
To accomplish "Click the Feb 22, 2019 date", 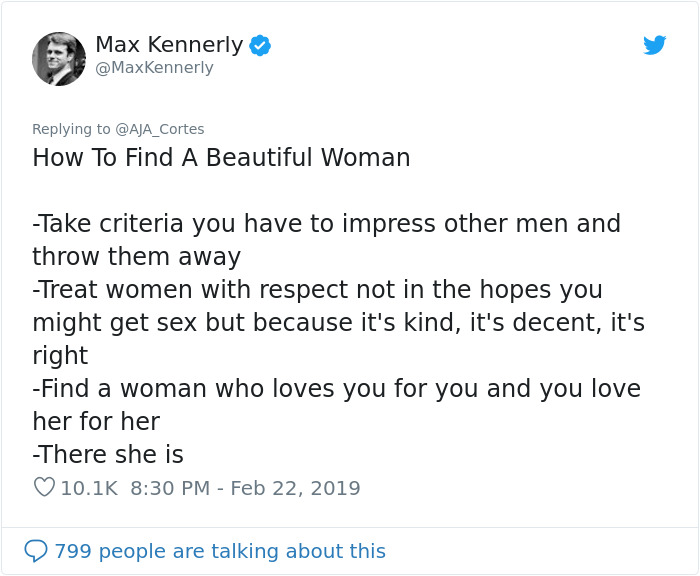I will 295,488.
